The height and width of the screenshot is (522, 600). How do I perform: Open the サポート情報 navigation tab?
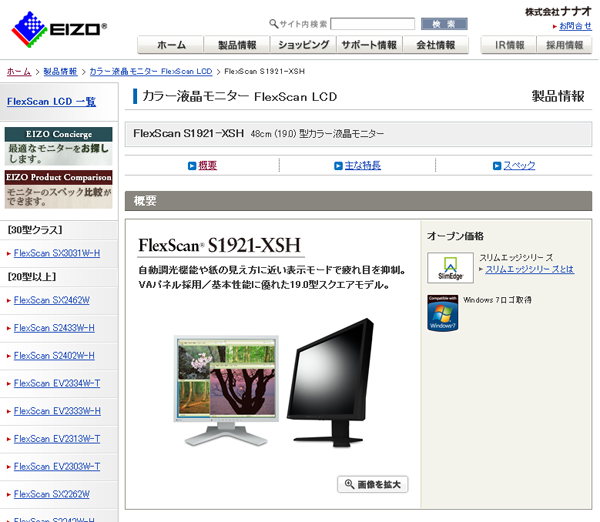(369, 45)
